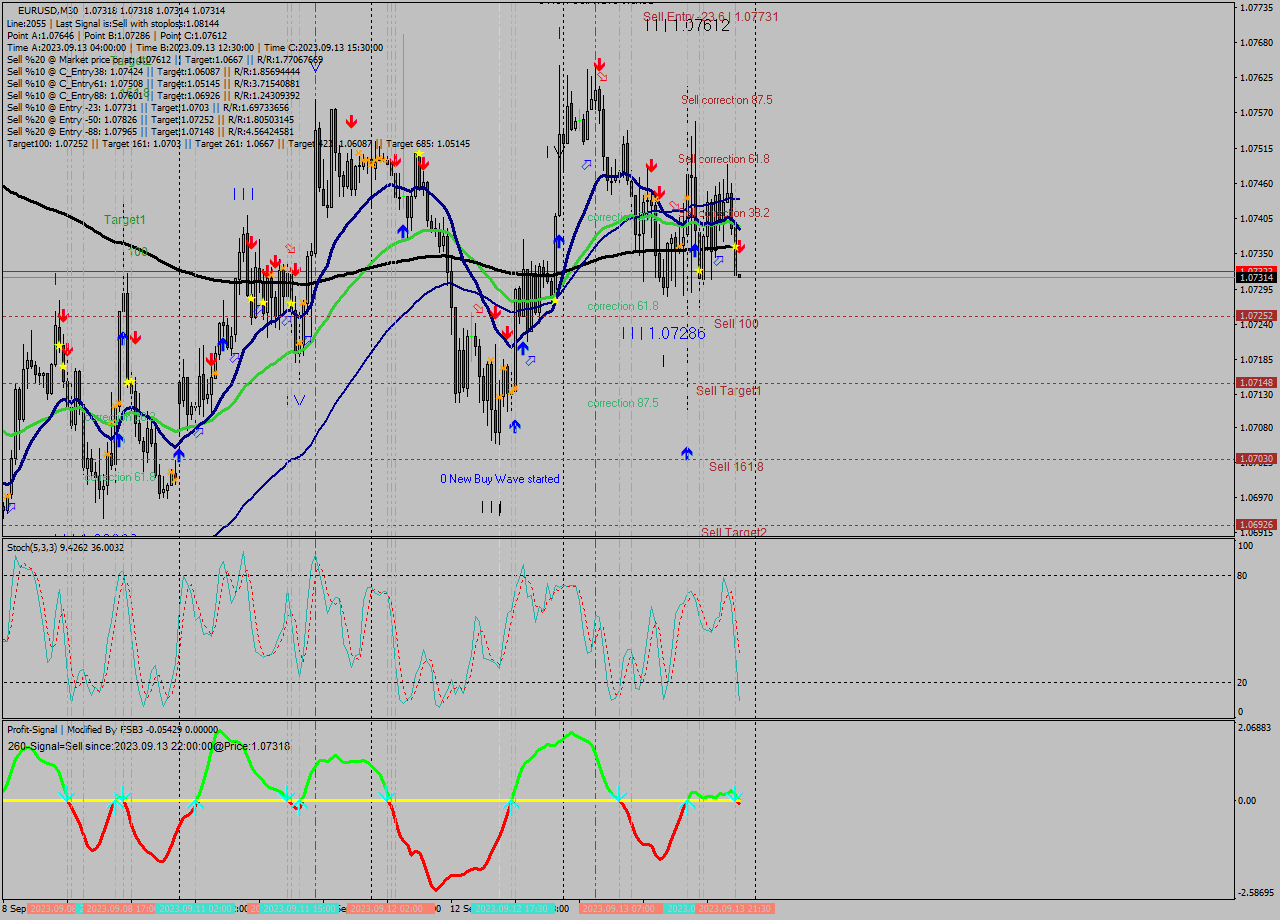Click the 1.07185 value on the price scale

pyautogui.click(x=1255, y=359)
